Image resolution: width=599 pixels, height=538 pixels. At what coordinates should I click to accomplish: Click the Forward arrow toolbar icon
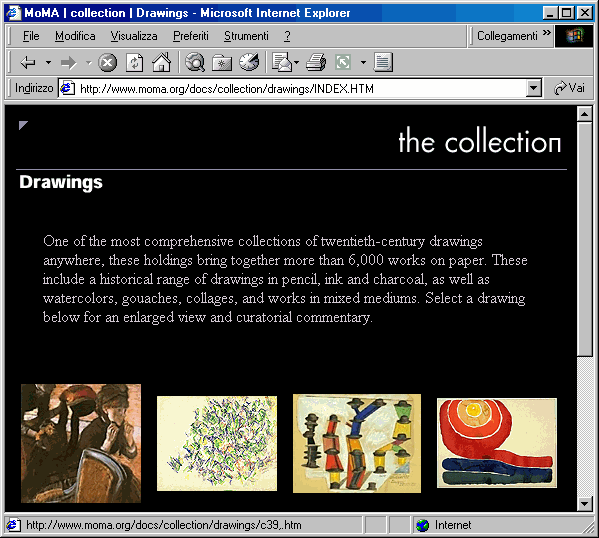pyautogui.click(x=69, y=62)
